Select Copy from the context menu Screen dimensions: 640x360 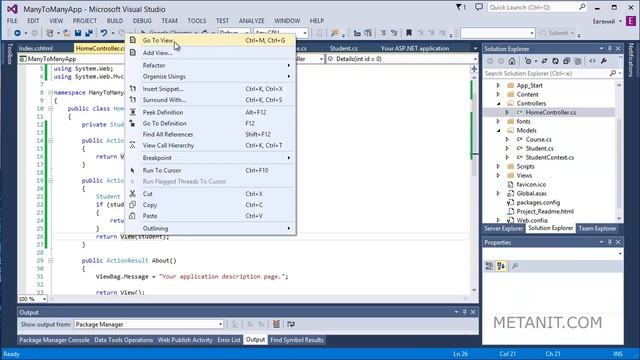tap(211, 205)
